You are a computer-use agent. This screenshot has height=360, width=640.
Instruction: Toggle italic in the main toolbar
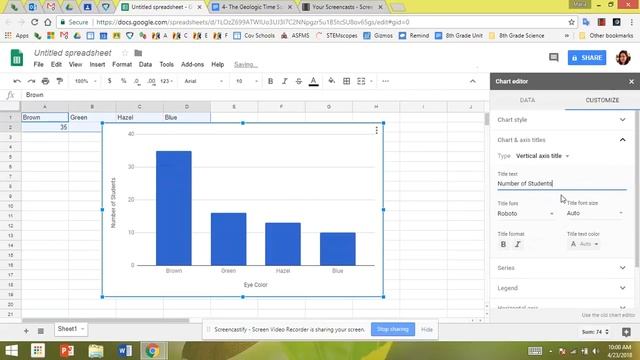click(x=284, y=81)
